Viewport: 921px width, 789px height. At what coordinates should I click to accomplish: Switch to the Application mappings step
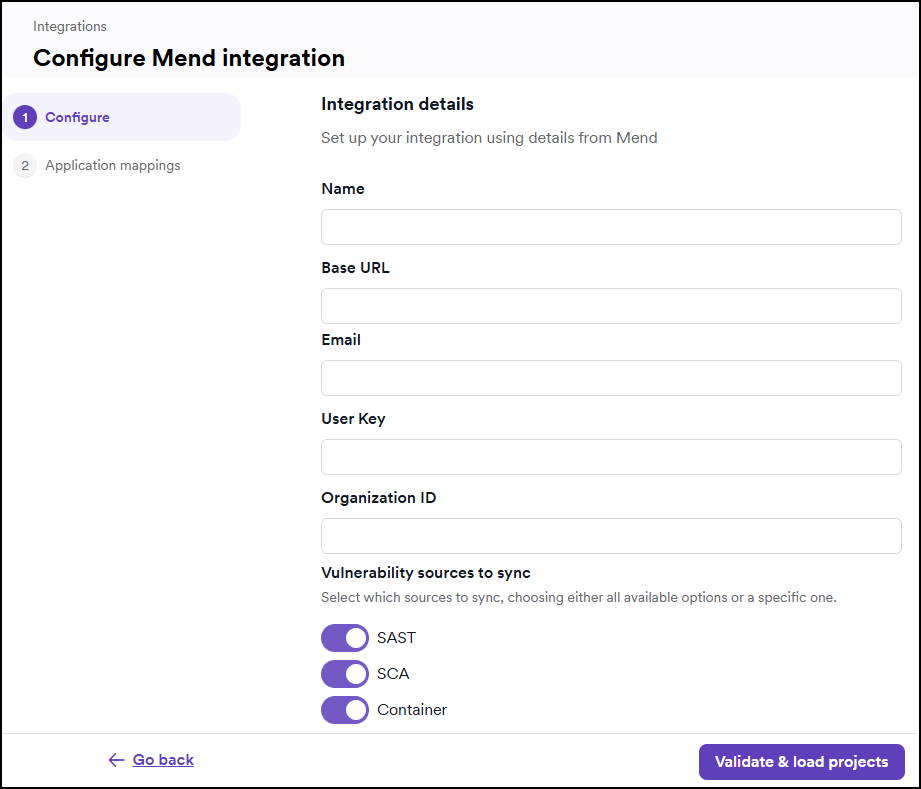112,165
